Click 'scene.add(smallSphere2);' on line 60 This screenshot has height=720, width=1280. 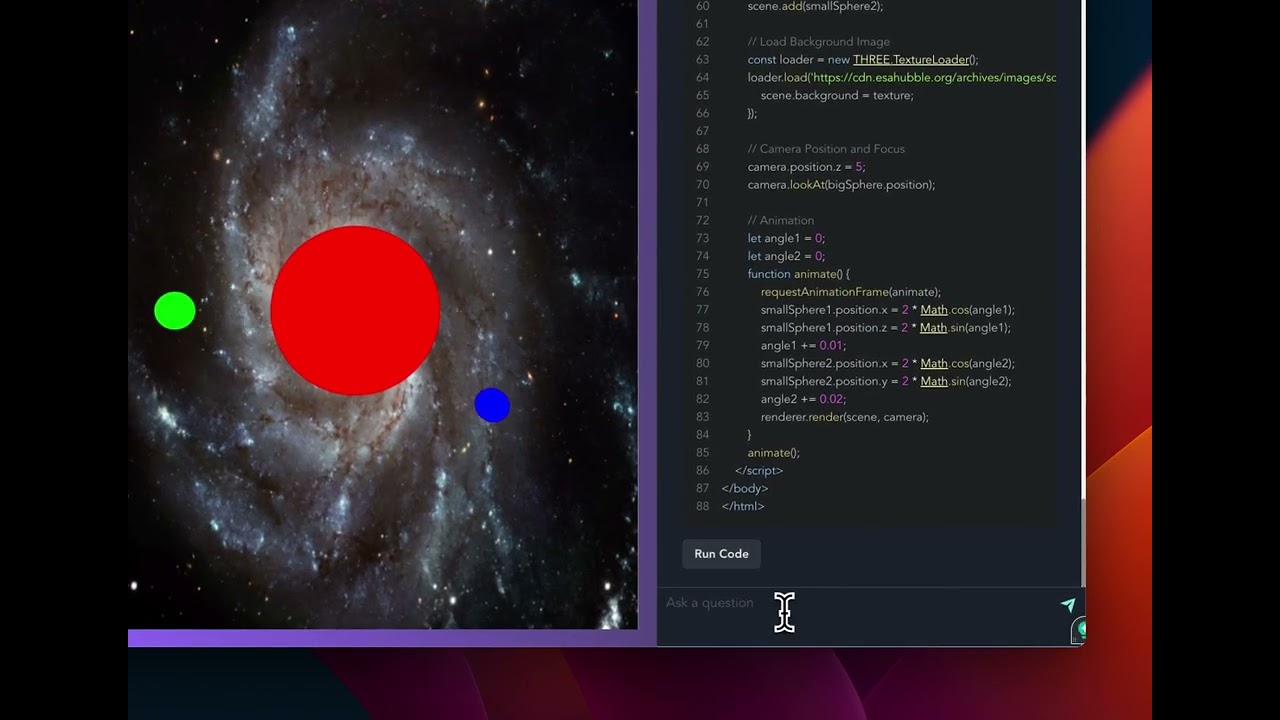[x=815, y=6]
